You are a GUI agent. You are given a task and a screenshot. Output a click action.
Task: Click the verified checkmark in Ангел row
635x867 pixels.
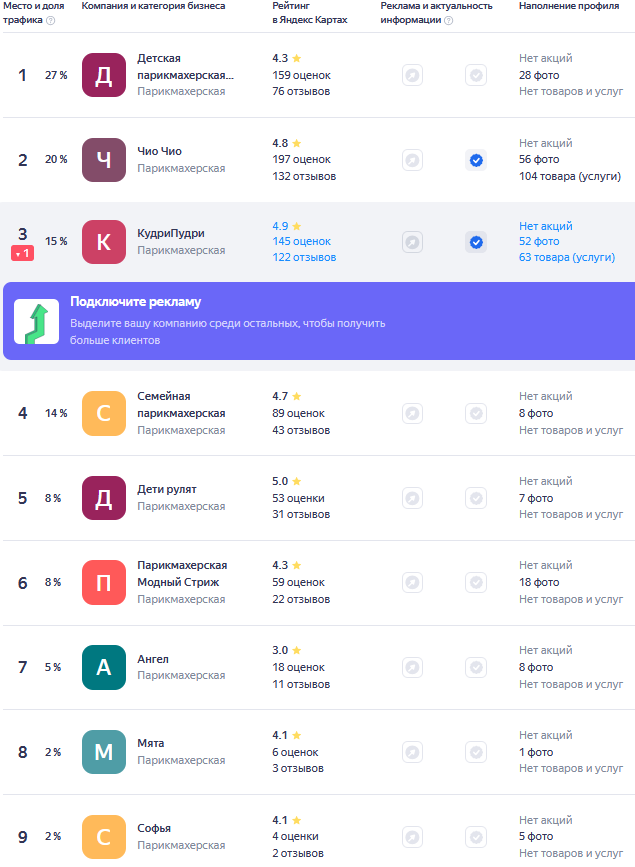pos(476,667)
